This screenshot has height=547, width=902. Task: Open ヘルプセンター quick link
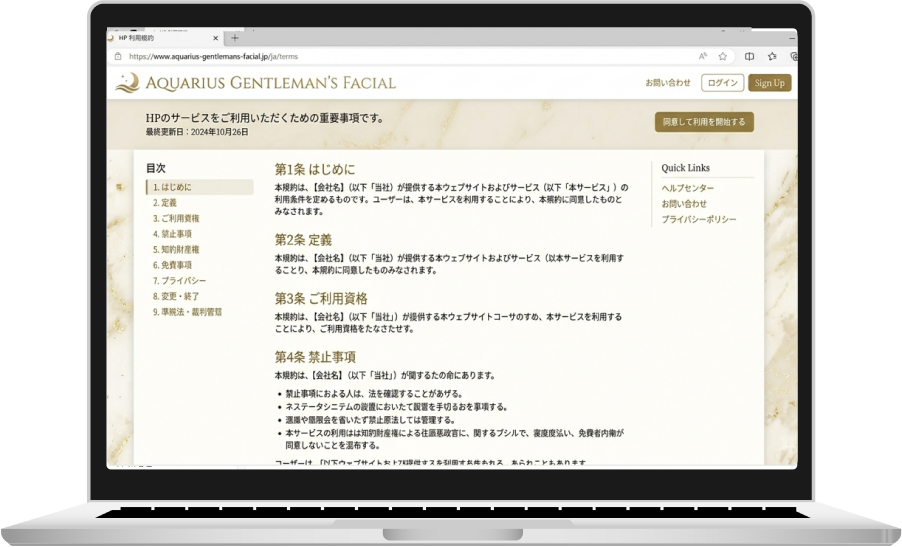pos(687,188)
